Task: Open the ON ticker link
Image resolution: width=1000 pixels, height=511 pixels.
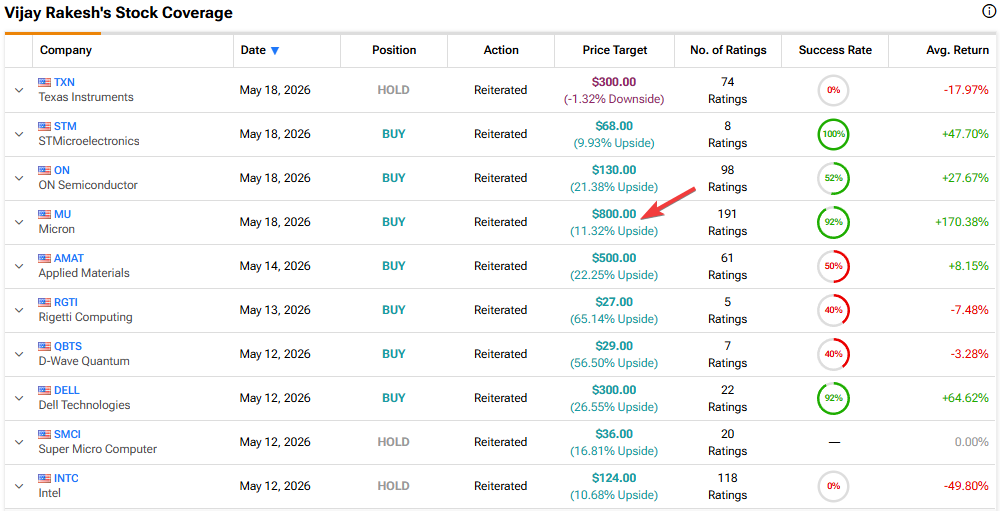Action: point(62,170)
